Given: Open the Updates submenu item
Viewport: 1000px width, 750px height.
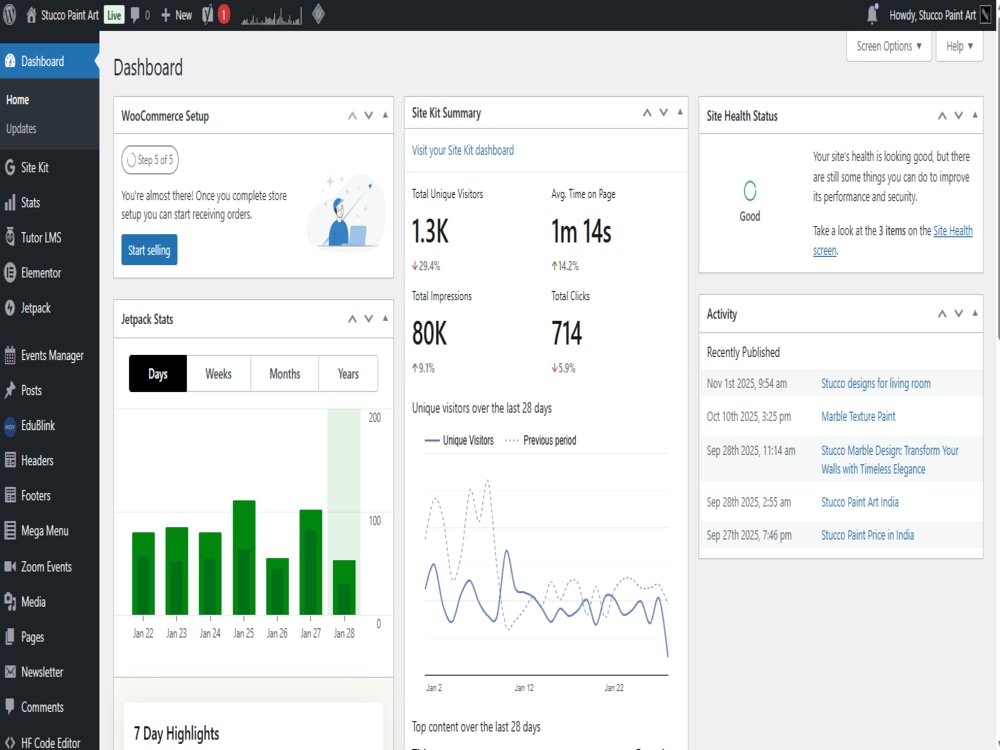Looking at the screenshot, I should (21, 128).
